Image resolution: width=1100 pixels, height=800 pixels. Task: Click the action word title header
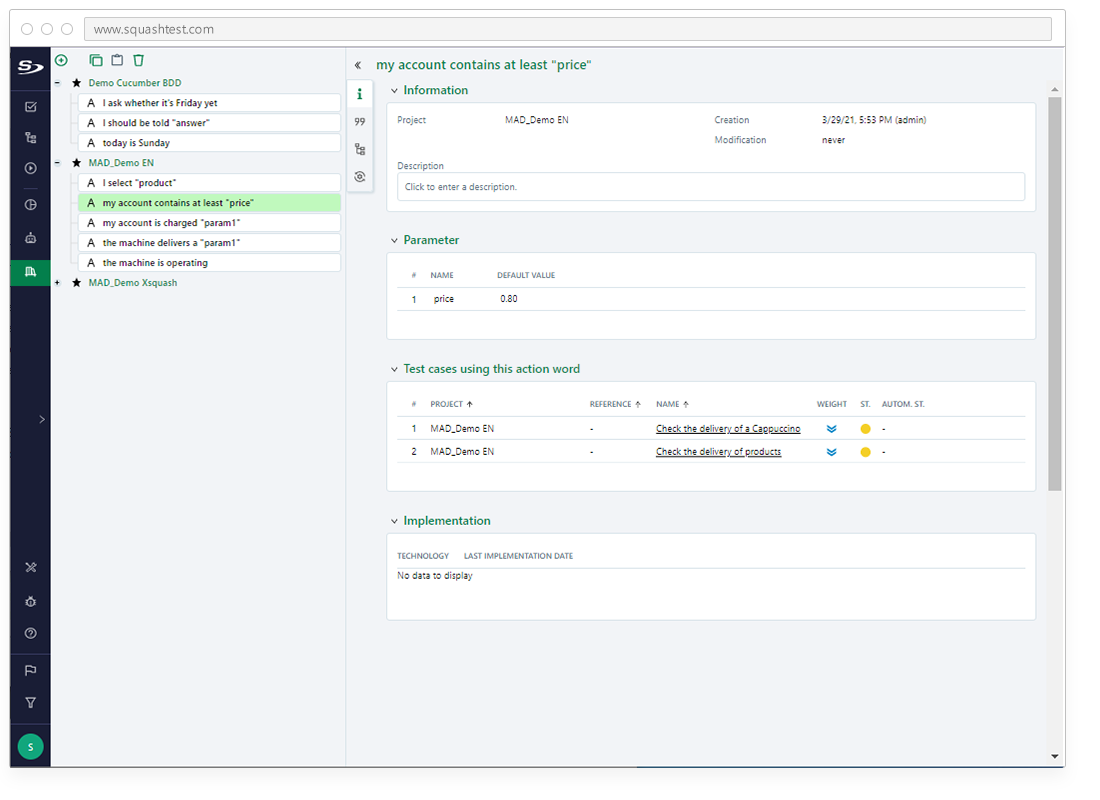pos(483,65)
